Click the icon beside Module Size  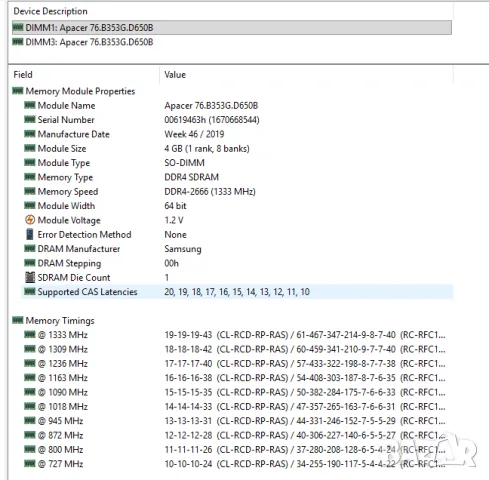point(30,148)
